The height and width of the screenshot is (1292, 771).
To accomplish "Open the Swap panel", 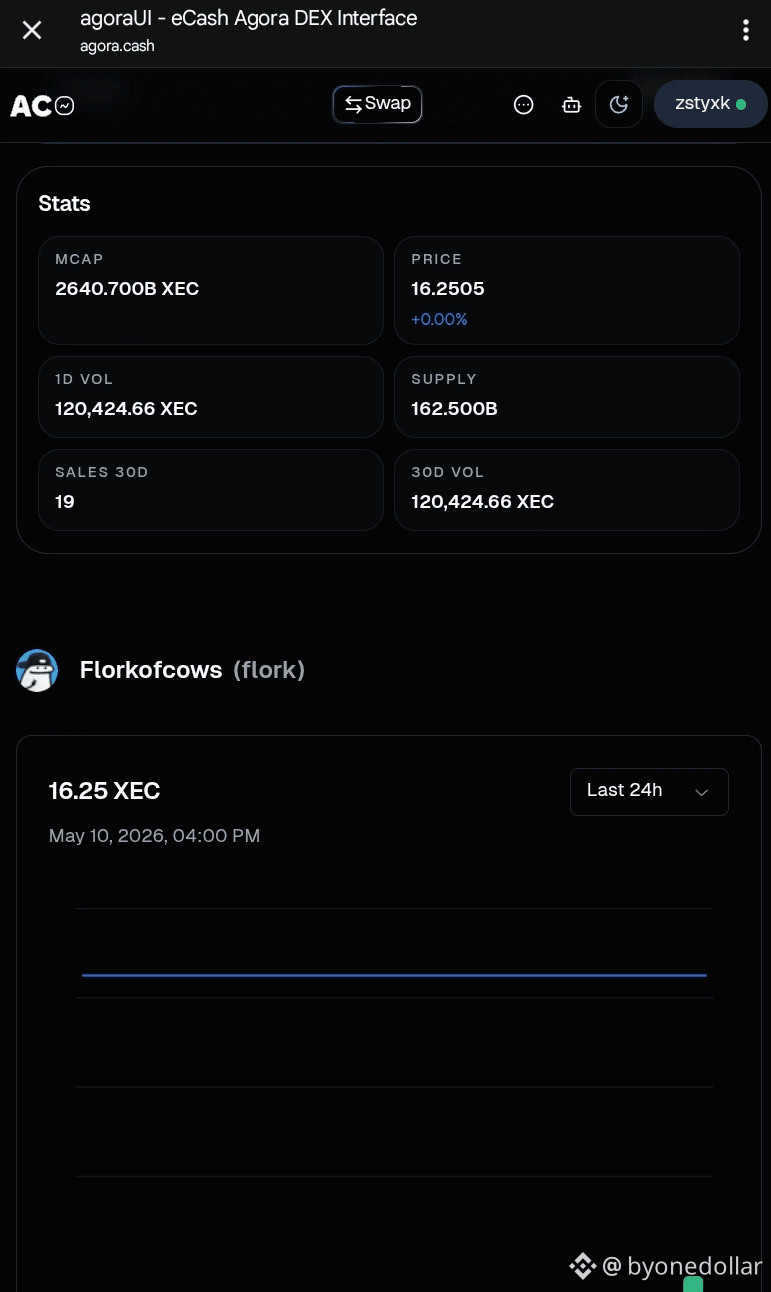I will [377, 104].
